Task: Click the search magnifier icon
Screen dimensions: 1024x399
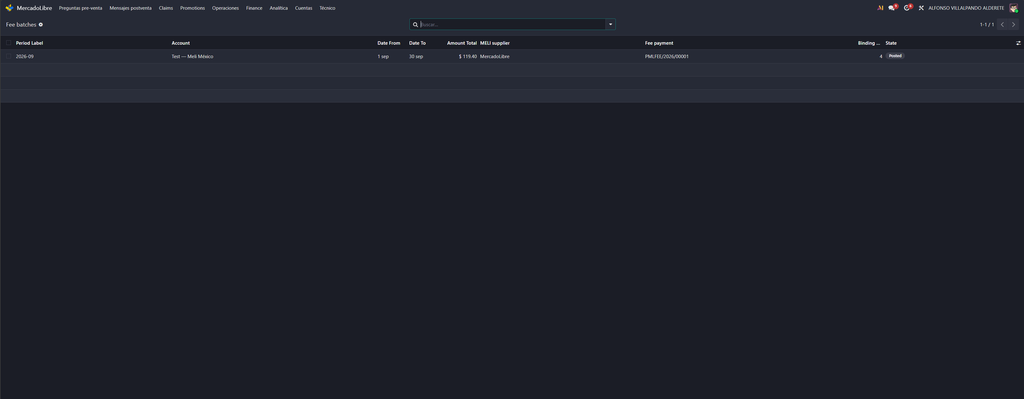Action: click(x=415, y=24)
